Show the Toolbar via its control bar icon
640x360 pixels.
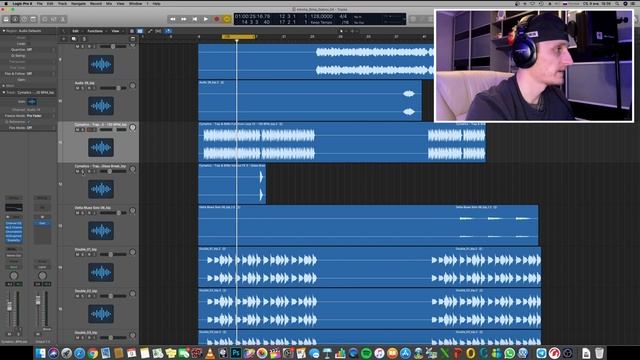33,19
